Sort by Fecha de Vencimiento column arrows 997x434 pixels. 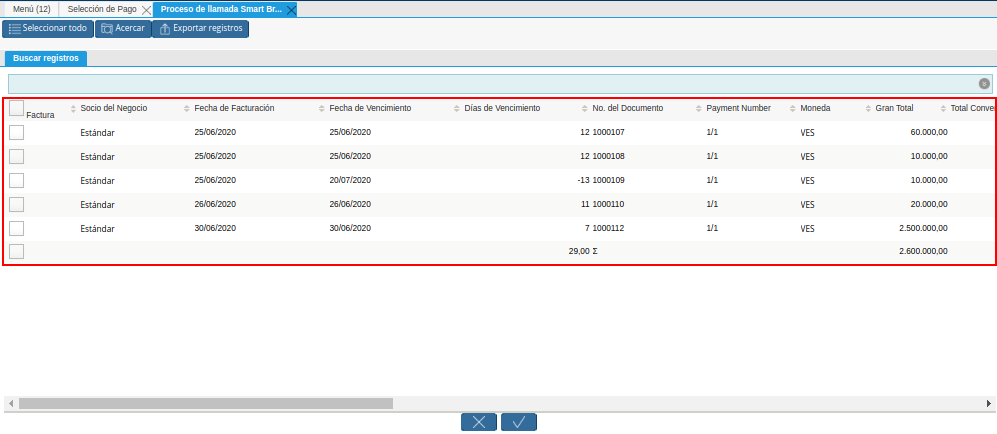(322, 109)
